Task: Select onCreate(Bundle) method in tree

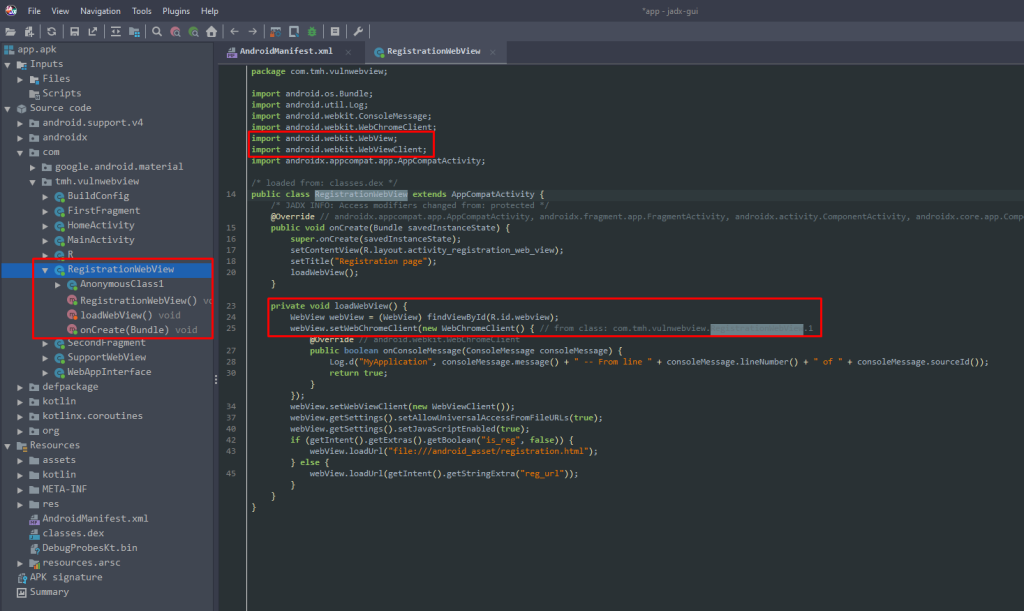Action: [x=138, y=330]
